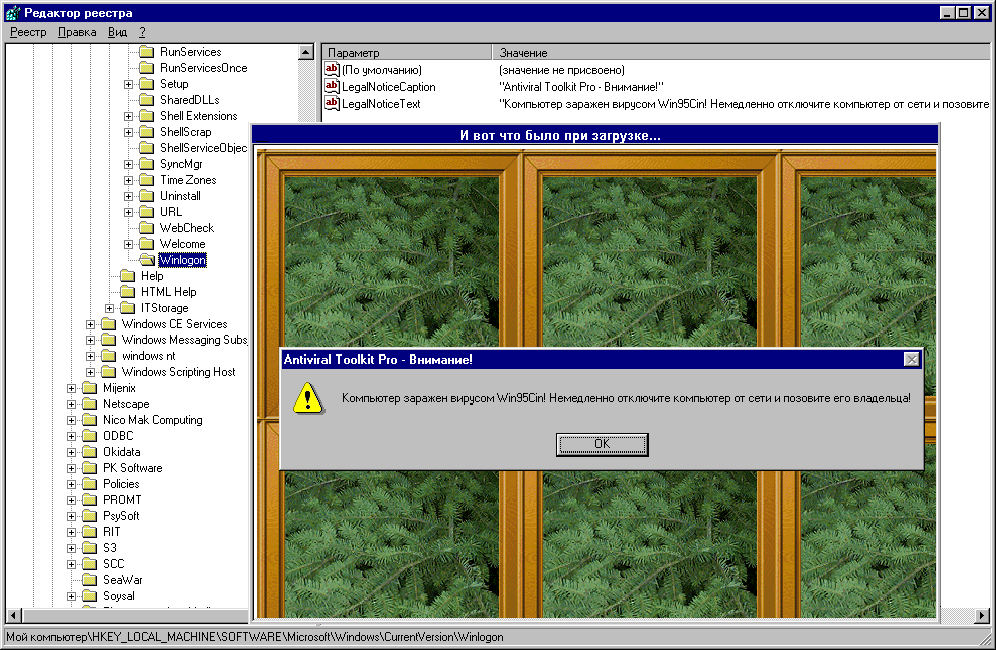Viewport: 996px width, 650px height.
Task: Expand the PK Software key
Action: (x=71, y=468)
